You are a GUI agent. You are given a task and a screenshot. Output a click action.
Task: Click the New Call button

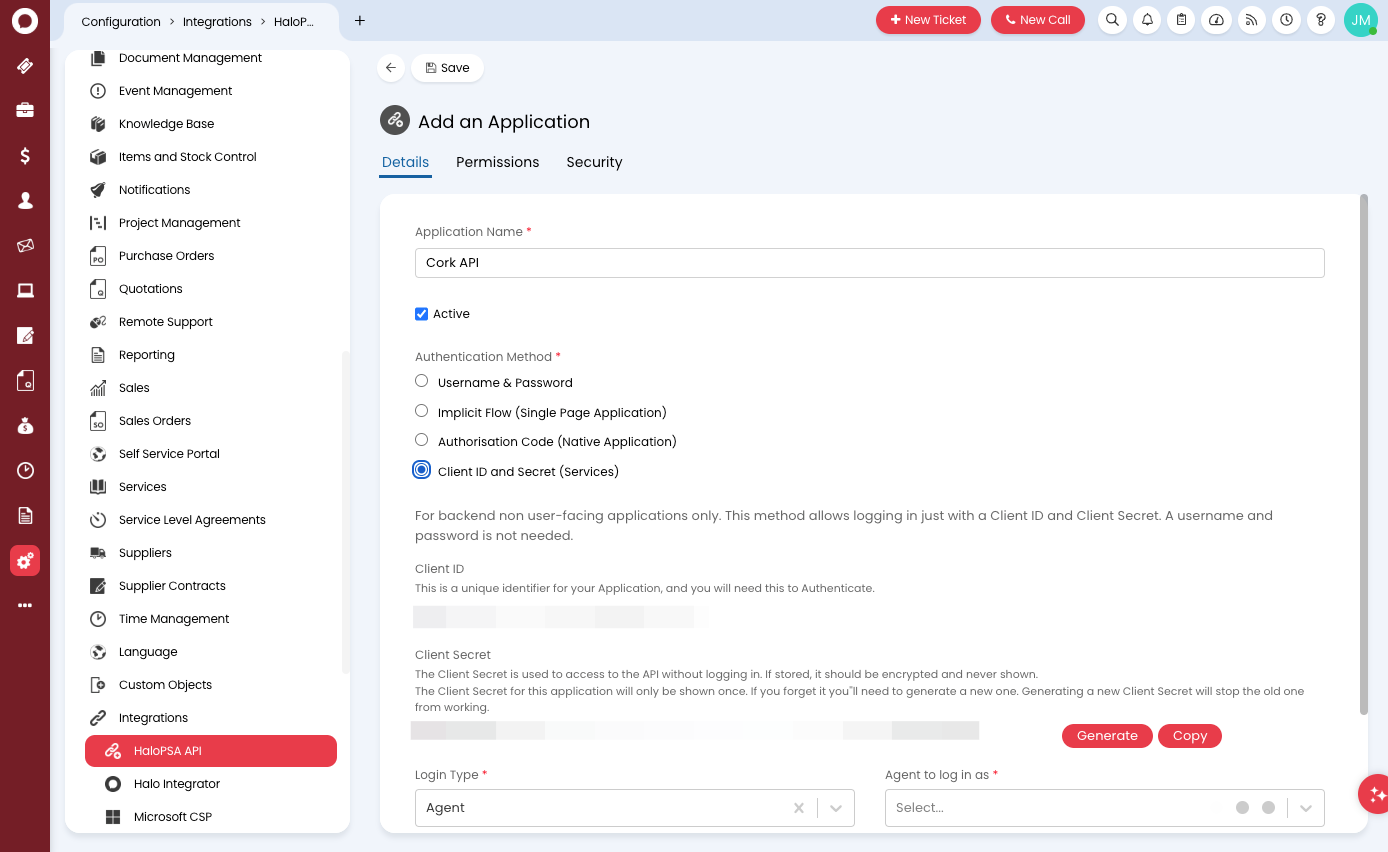point(1038,20)
